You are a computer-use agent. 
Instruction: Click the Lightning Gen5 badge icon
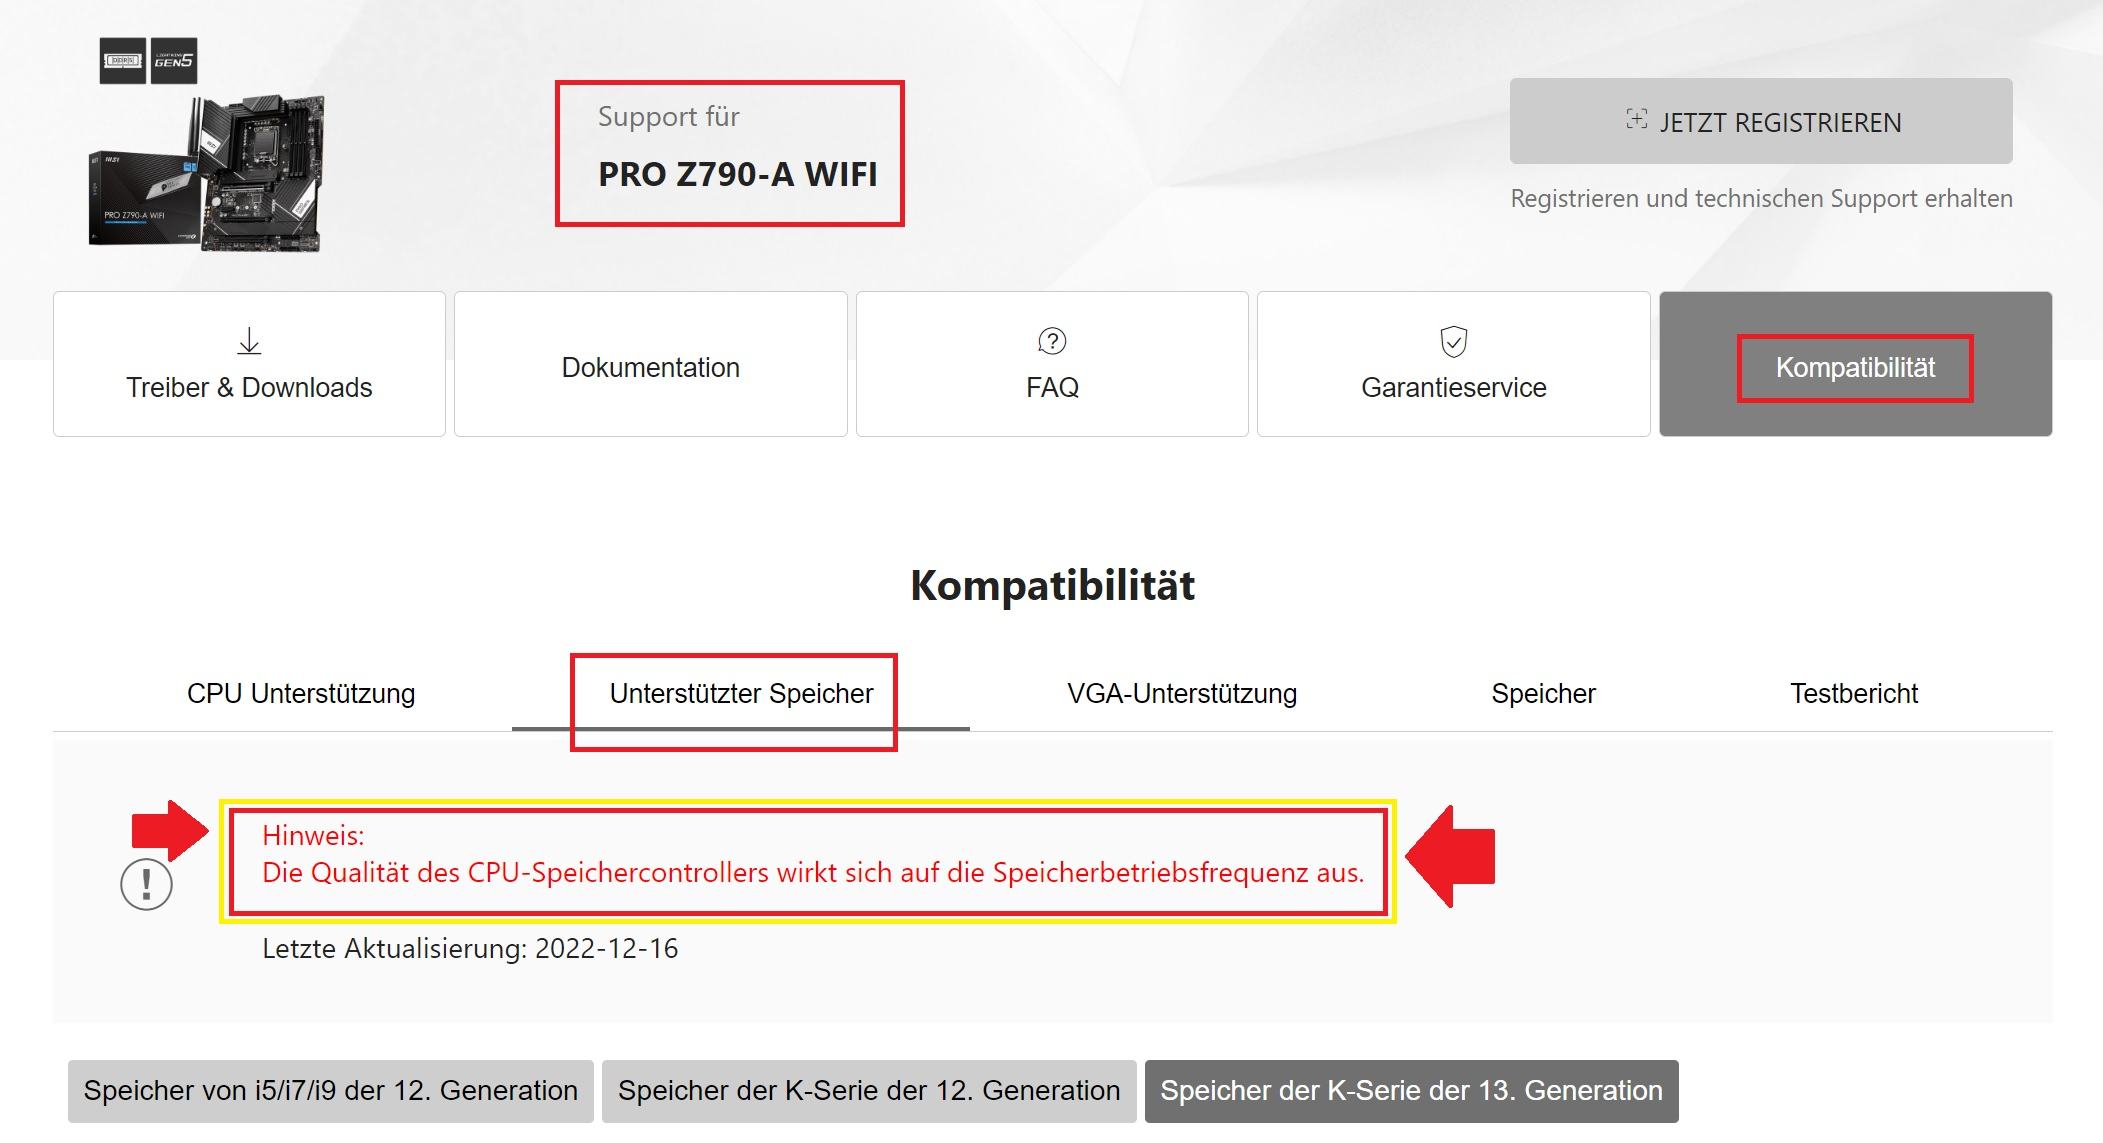173,61
